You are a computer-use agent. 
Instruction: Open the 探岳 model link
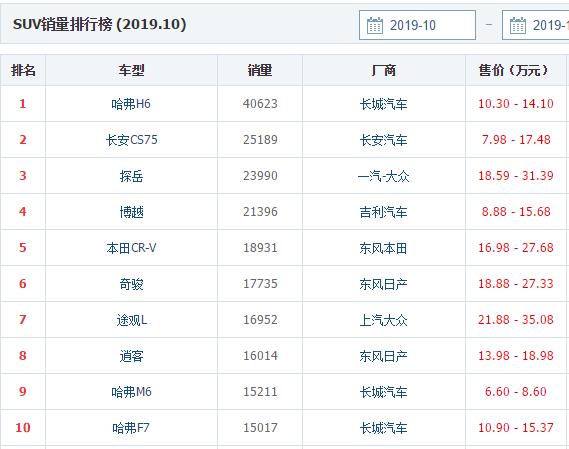(x=131, y=176)
